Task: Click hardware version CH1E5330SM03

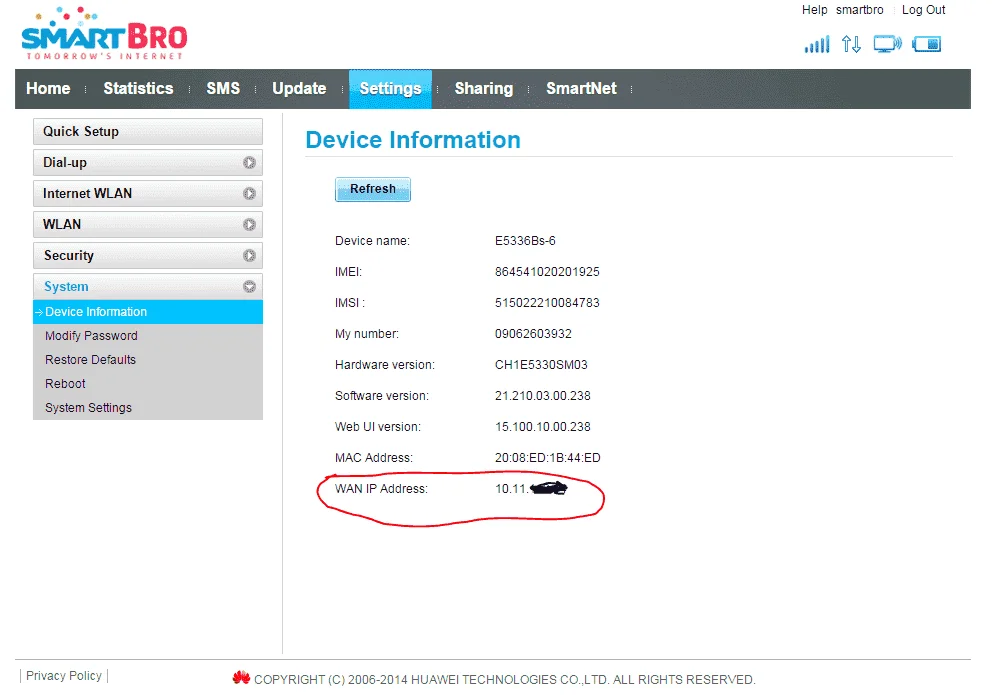Action: point(541,365)
